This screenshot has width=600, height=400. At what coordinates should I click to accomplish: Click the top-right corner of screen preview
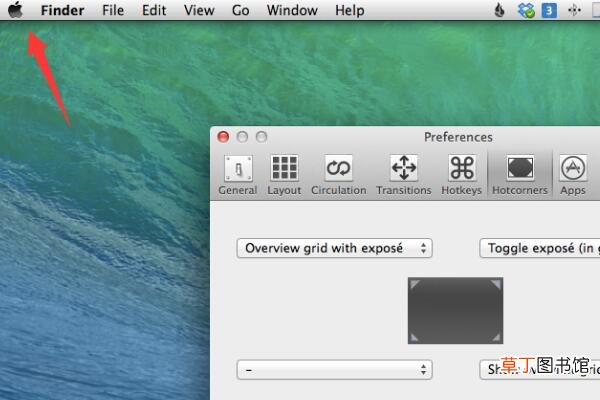[x=496, y=284]
